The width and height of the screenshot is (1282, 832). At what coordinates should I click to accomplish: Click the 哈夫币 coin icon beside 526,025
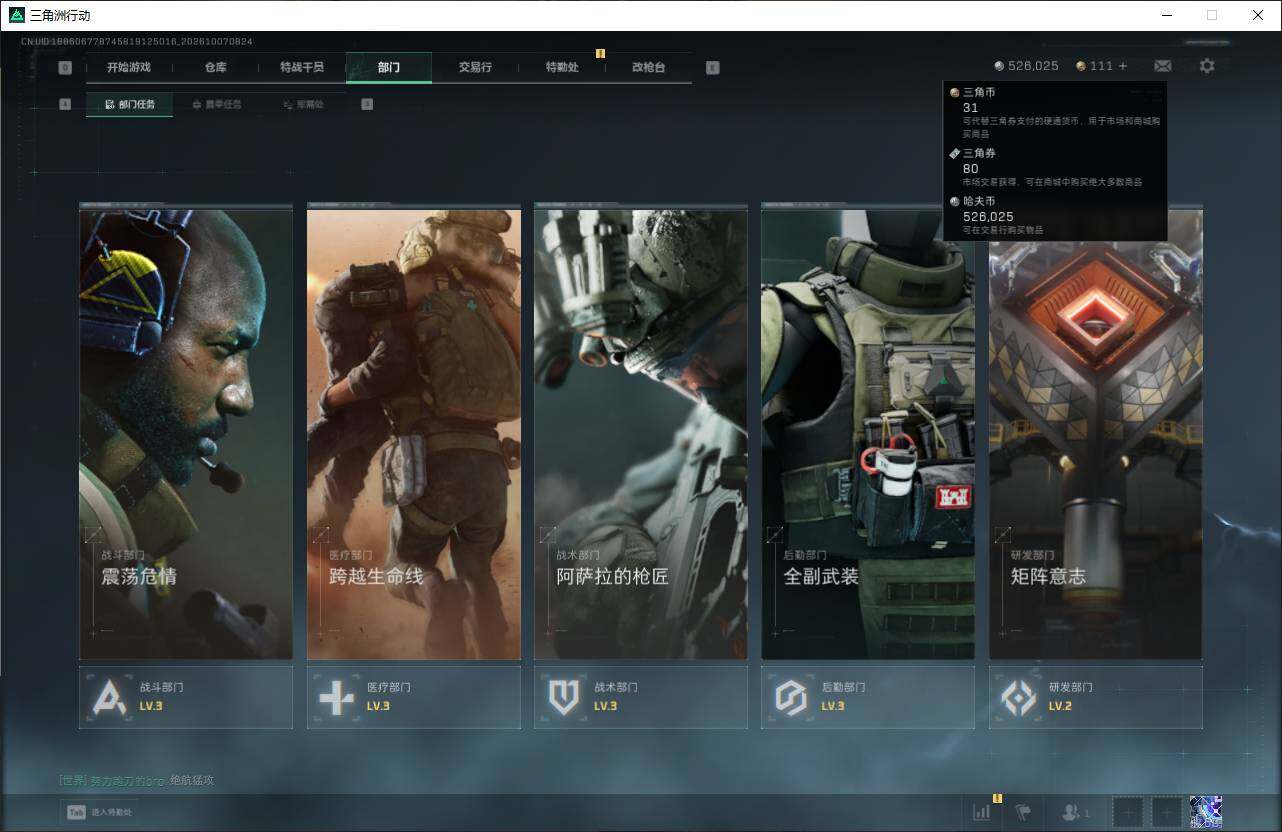click(999, 66)
